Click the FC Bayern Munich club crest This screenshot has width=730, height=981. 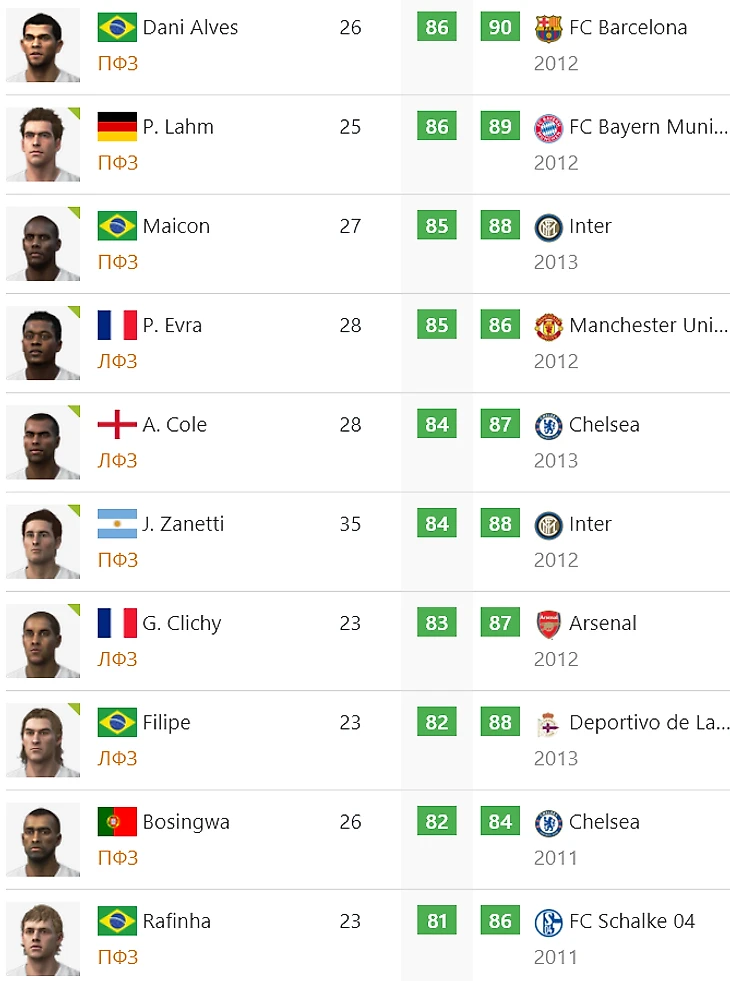[x=548, y=128]
